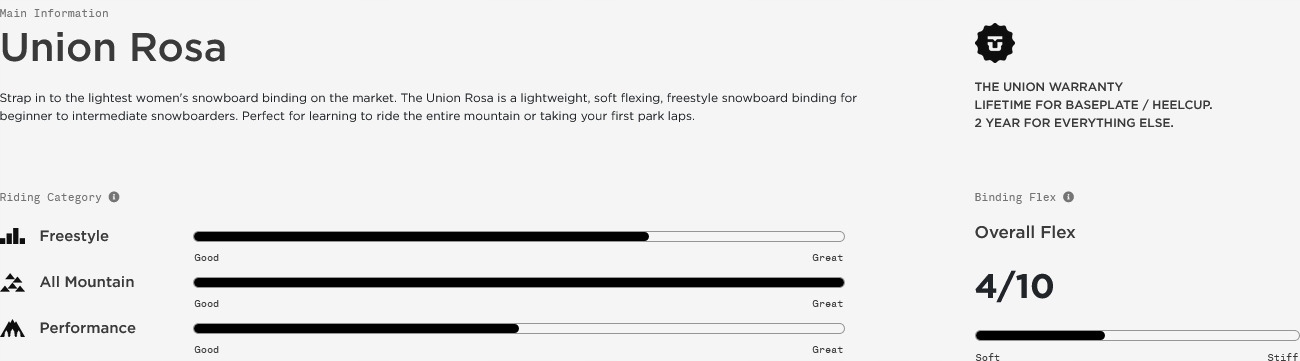Click the Union Rosa title
Viewport: 1300px width, 361px height.
[x=113, y=47]
